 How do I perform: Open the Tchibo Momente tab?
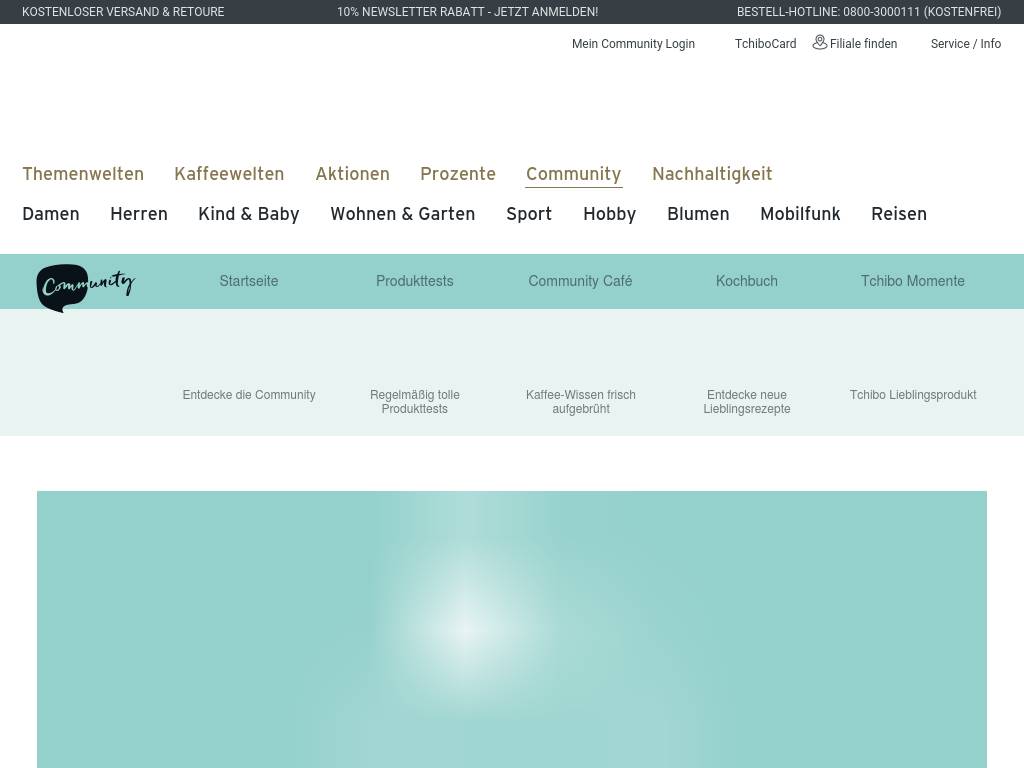912,281
